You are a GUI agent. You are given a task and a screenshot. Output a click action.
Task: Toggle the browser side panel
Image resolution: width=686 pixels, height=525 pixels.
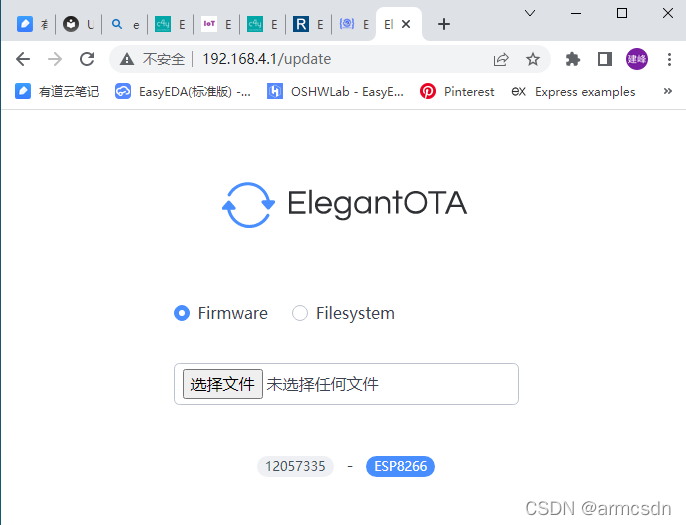click(x=605, y=59)
